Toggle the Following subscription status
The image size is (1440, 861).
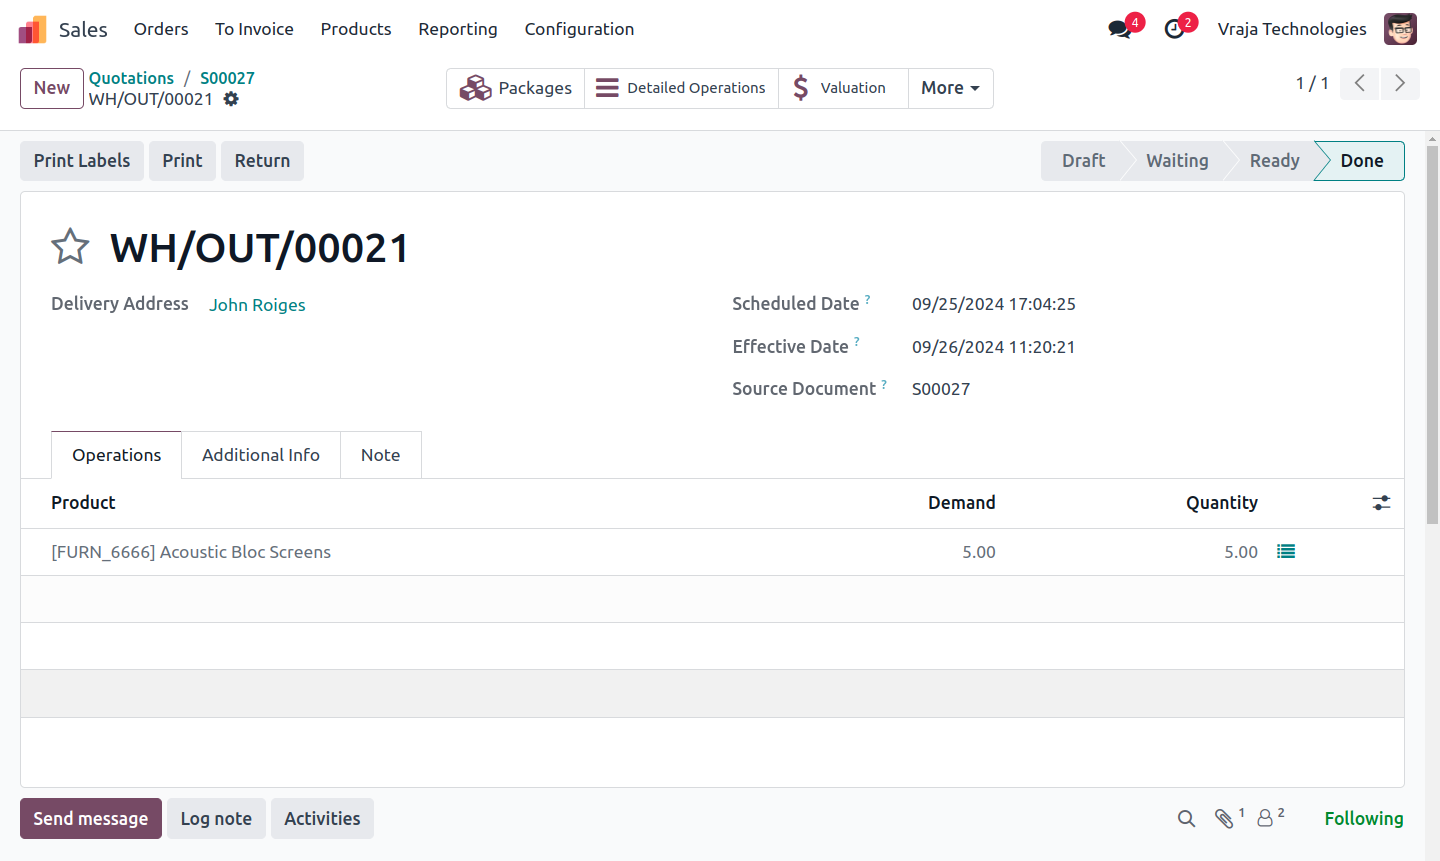click(x=1364, y=819)
